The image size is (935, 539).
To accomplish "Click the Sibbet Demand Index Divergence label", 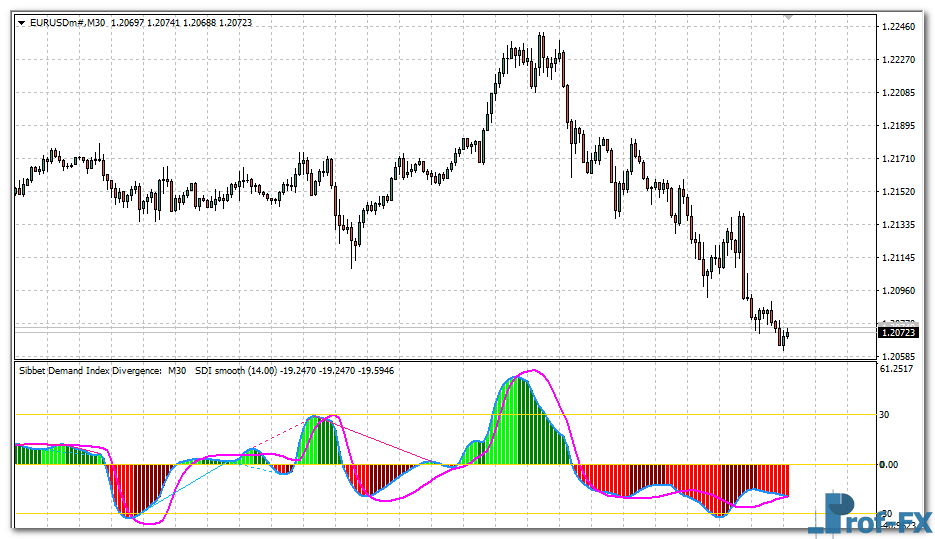I will 90,370.
